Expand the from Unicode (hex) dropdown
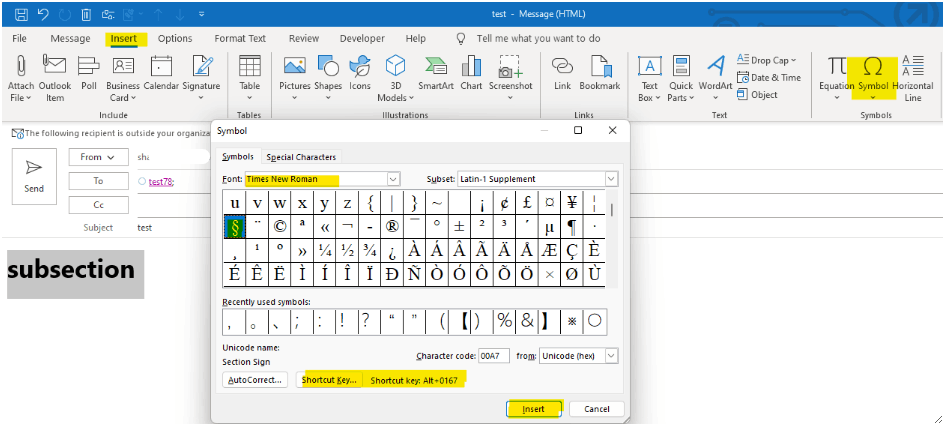The image size is (949, 426). 611,356
